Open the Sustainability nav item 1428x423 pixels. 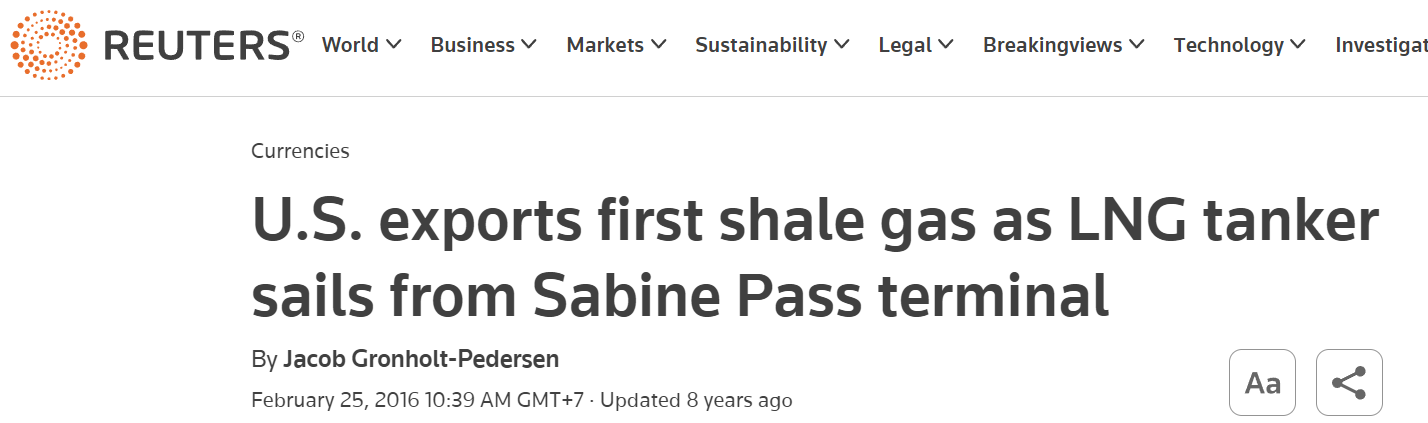pyautogui.click(x=761, y=45)
